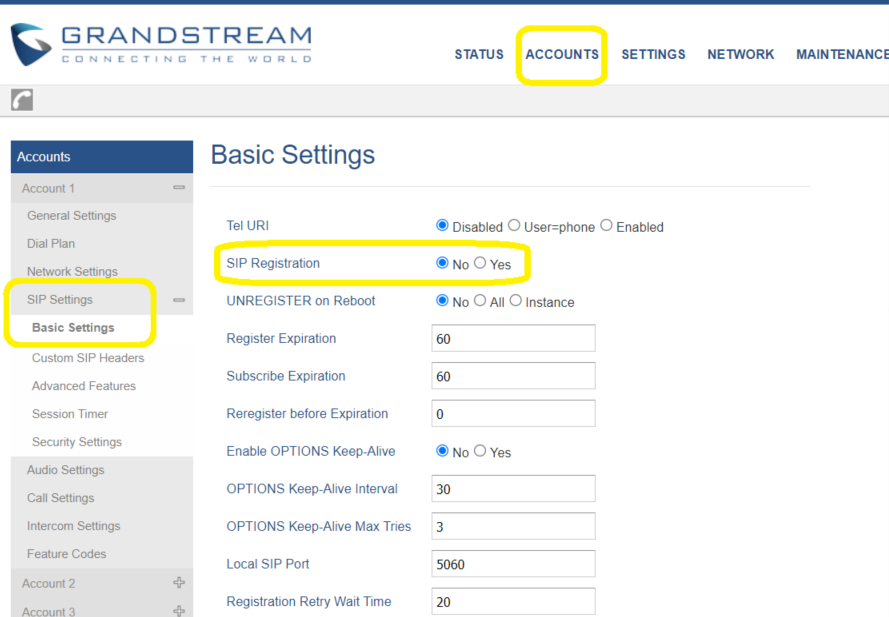Click the Local SIP Port field

pyautogui.click(x=514, y=564)
